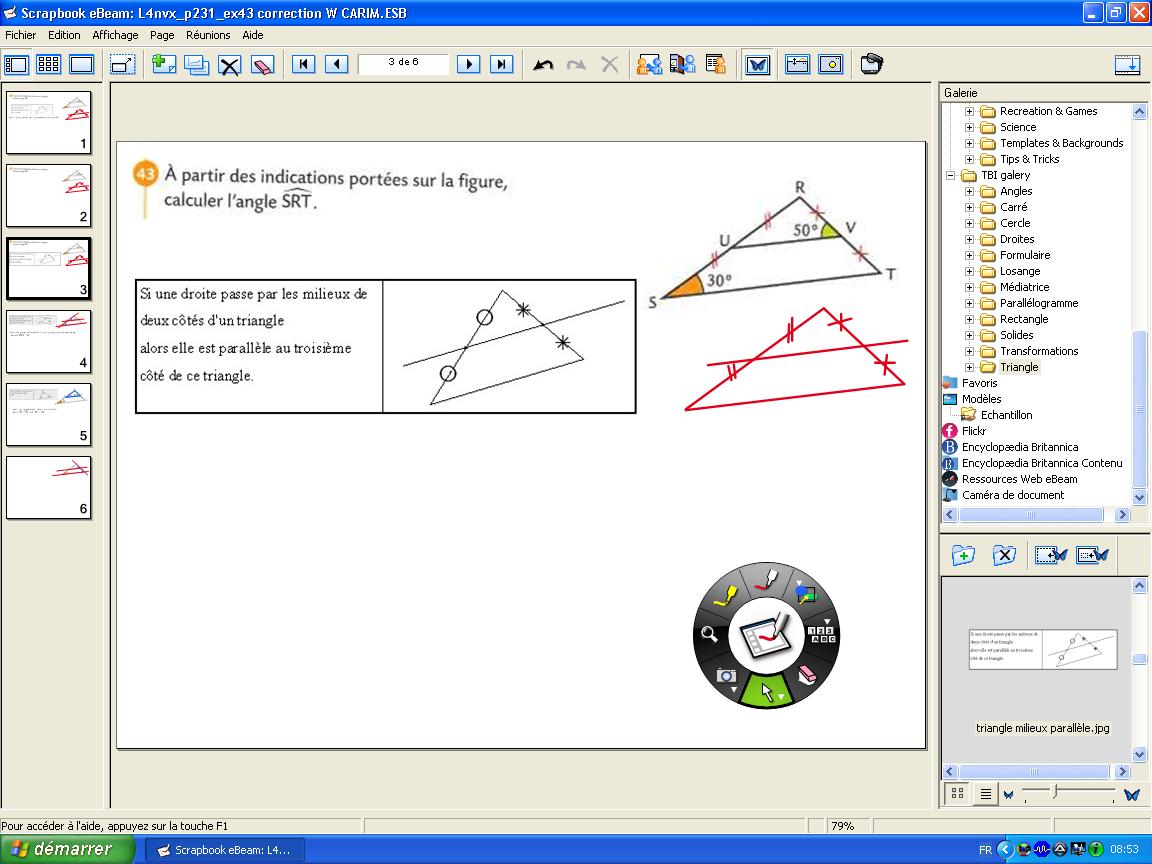Image resolution: width=1152 pixels, height=864 pixels.
Task: Open the Affichage menu
Action: point(115,35)
